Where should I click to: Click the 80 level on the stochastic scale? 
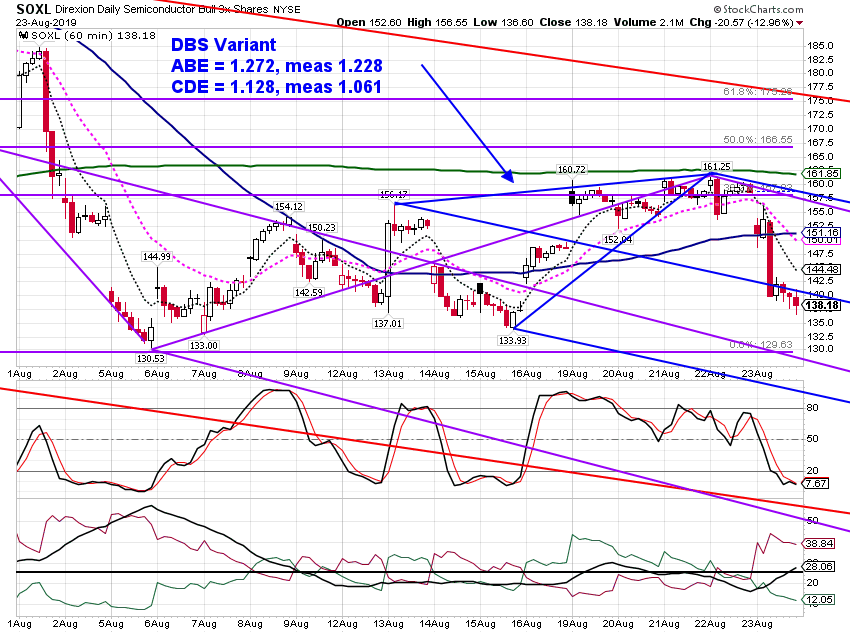tap(813, 408)
